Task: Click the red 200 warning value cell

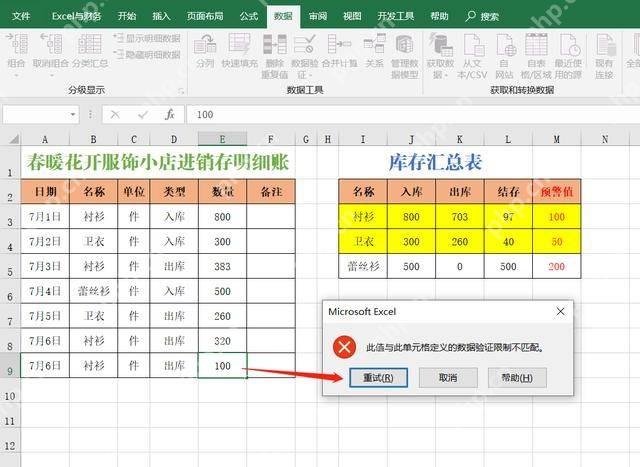Action: (557, 266)
